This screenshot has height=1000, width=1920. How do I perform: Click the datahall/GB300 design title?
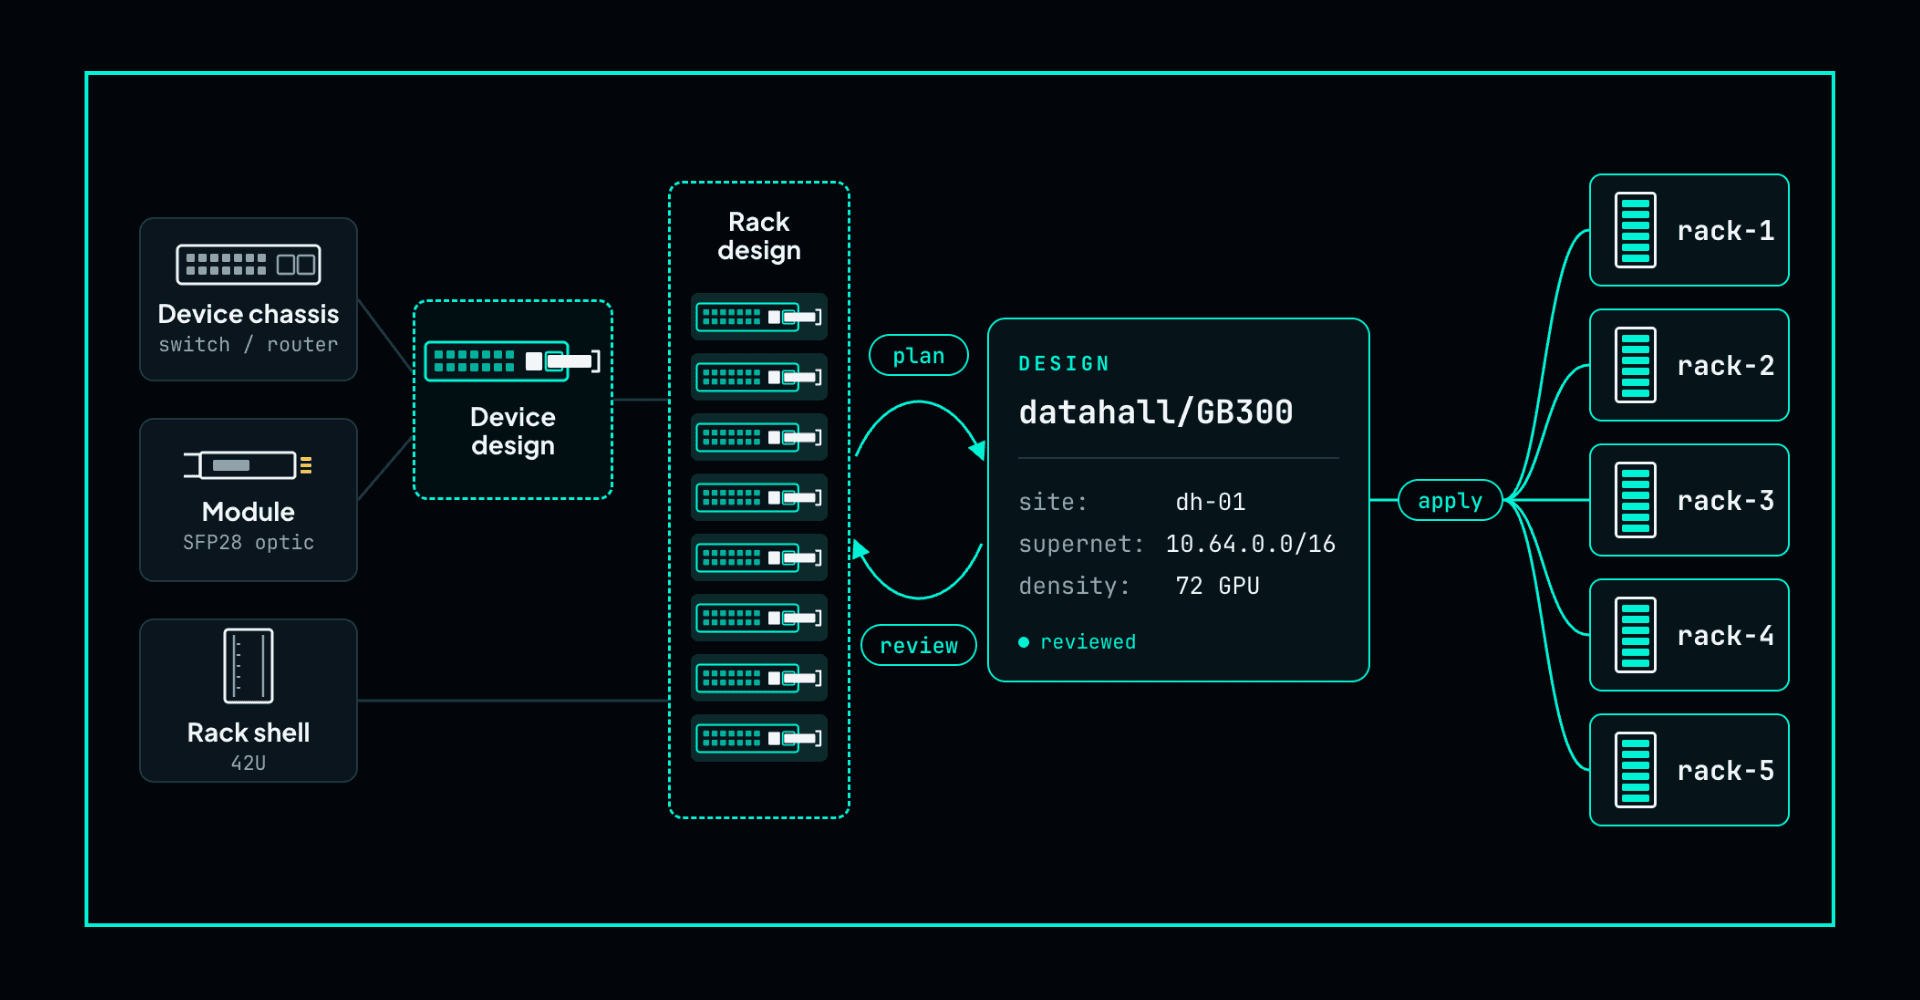[1156, 412]
